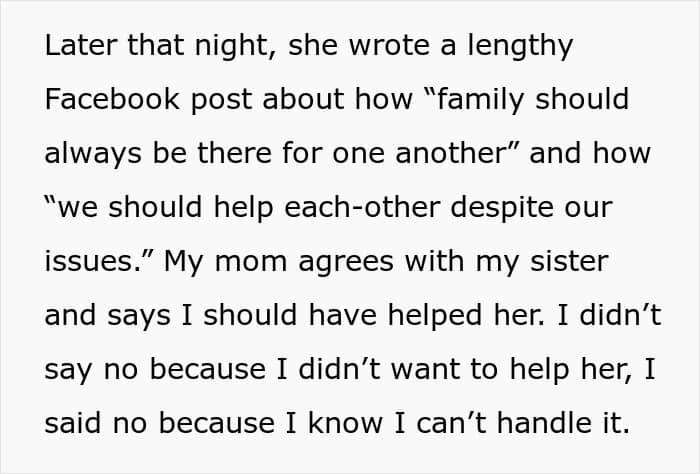Click the word "know" in last line
Image resolution: width=700 pixels, height=474 pixels.
pyautogui.click(x=345, y=423)
